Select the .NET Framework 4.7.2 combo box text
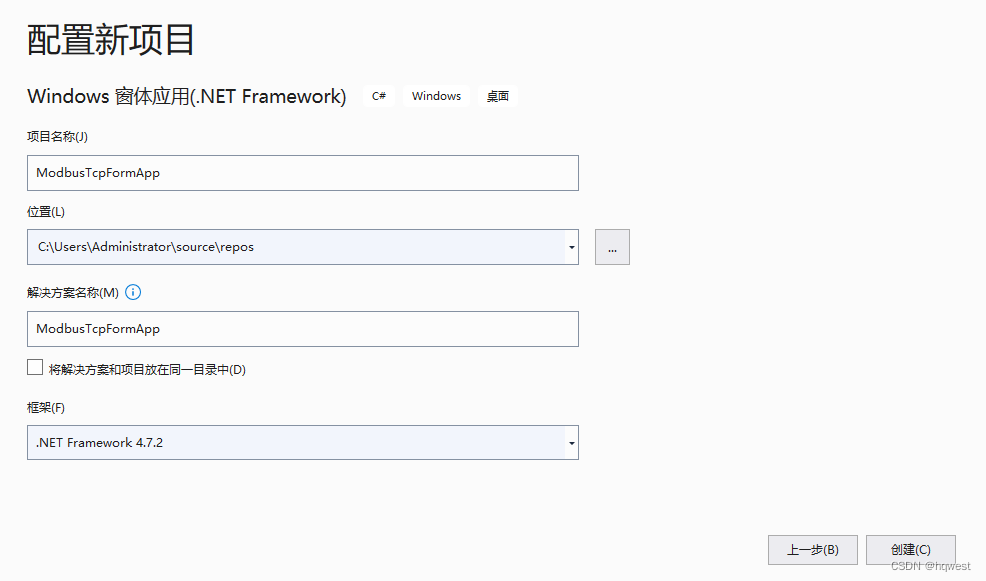Viewport: 986px width, 581px height. tap(99, 443)
